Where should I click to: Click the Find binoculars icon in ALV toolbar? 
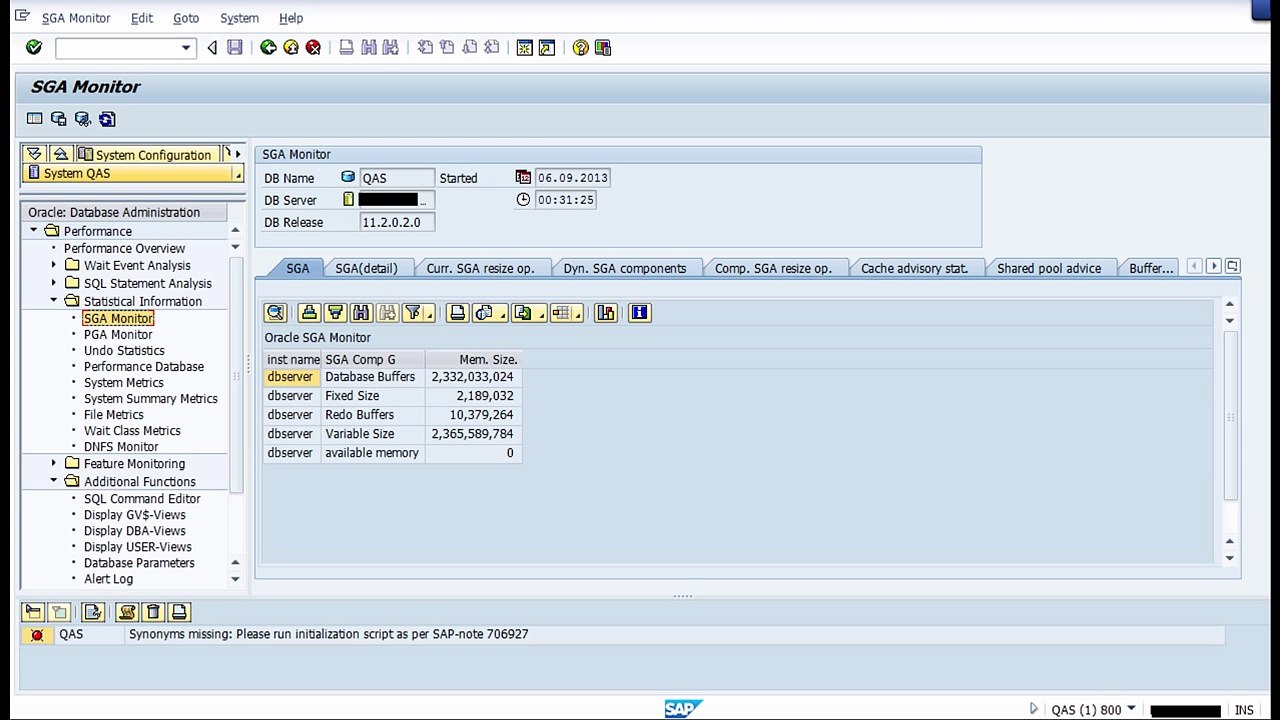[x=361, y=313]
